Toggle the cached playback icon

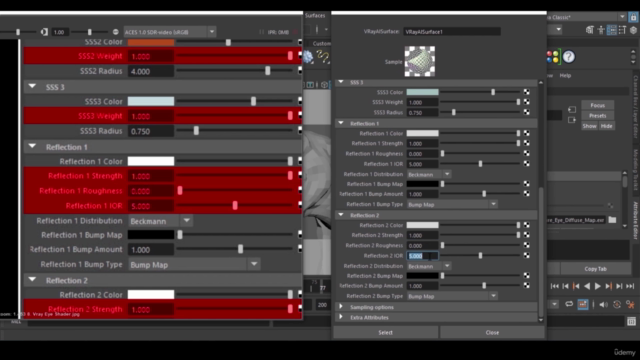tap(583, 304)
